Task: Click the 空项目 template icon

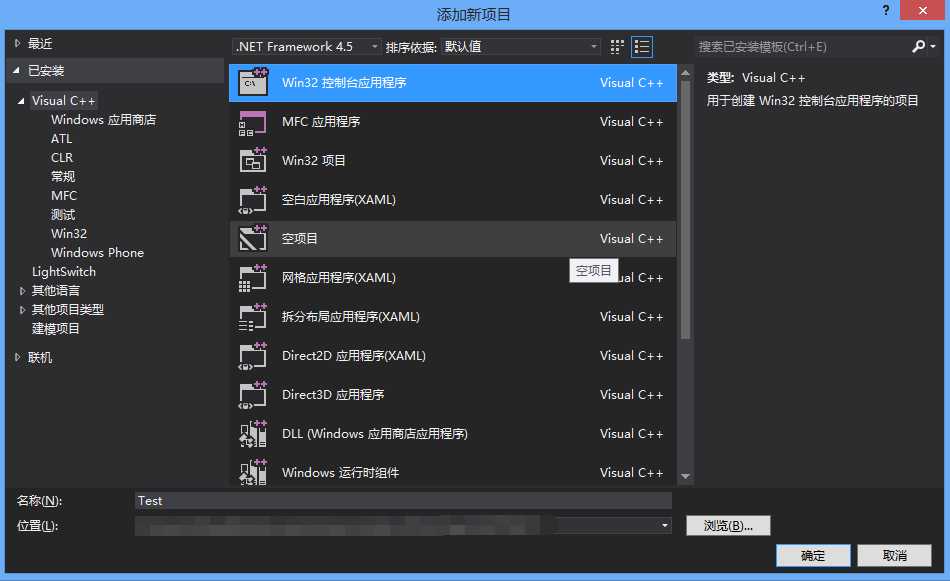Action: click(253, 239)
